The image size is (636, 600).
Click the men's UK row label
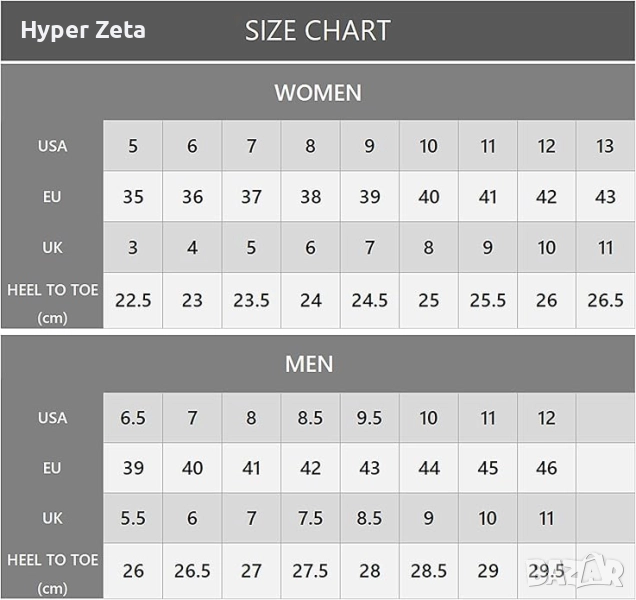coord(52,519)
